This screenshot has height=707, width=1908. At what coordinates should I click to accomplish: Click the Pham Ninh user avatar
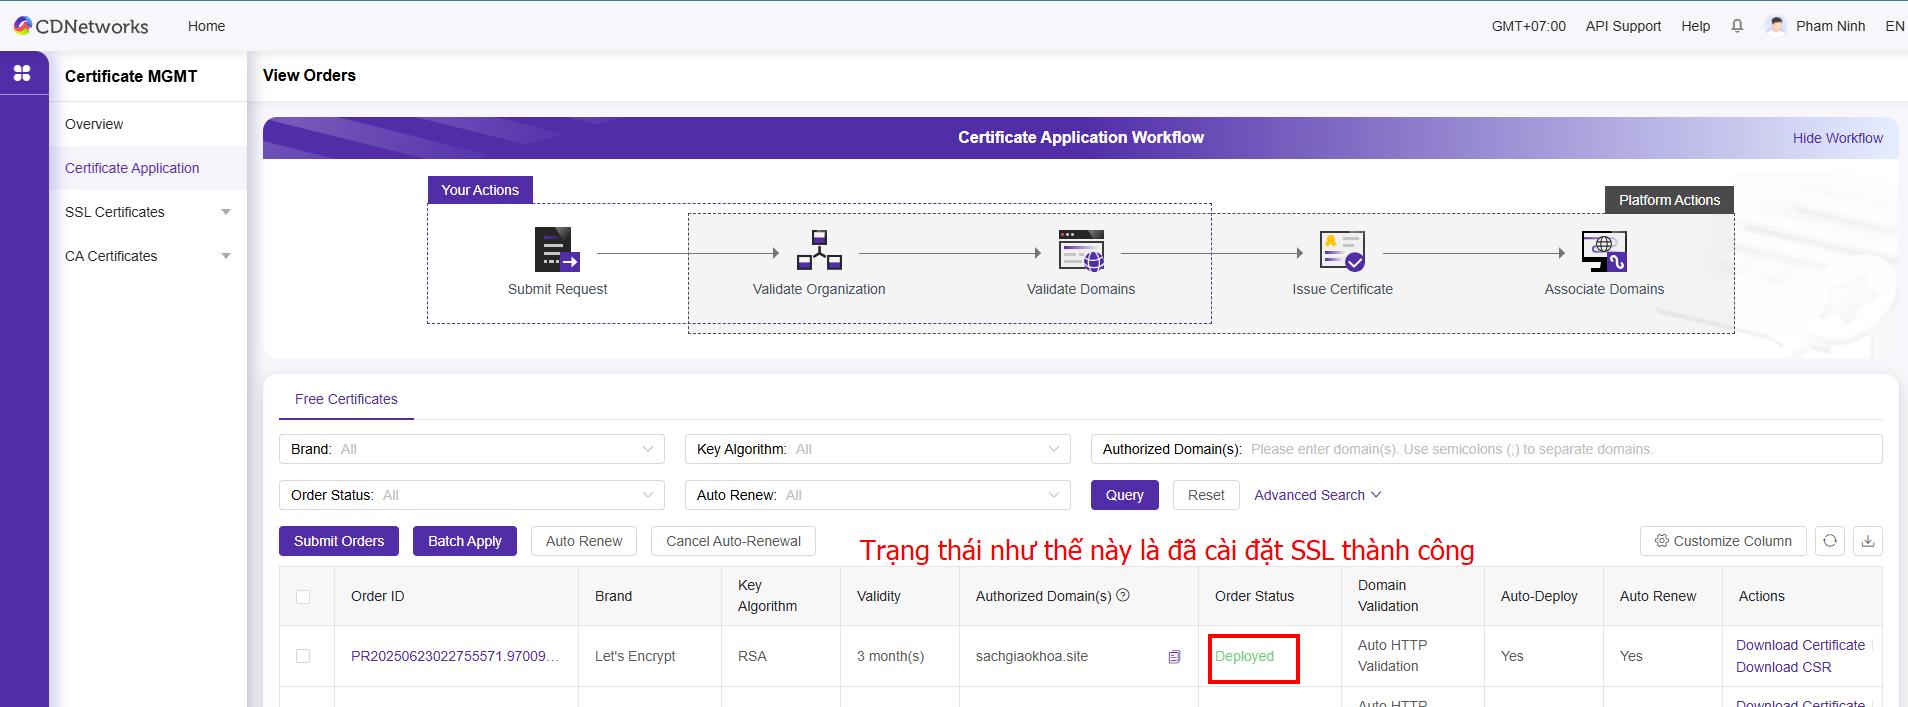coord(1776,26)
